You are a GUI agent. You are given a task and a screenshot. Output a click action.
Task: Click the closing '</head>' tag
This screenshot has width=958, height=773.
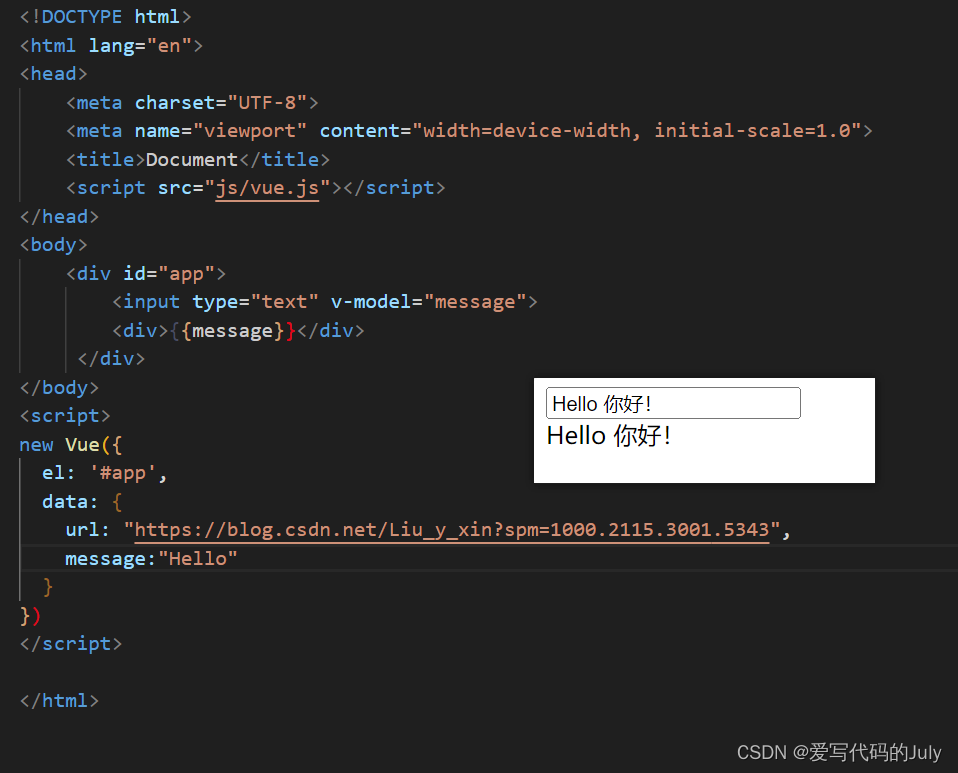click(59, 217)
